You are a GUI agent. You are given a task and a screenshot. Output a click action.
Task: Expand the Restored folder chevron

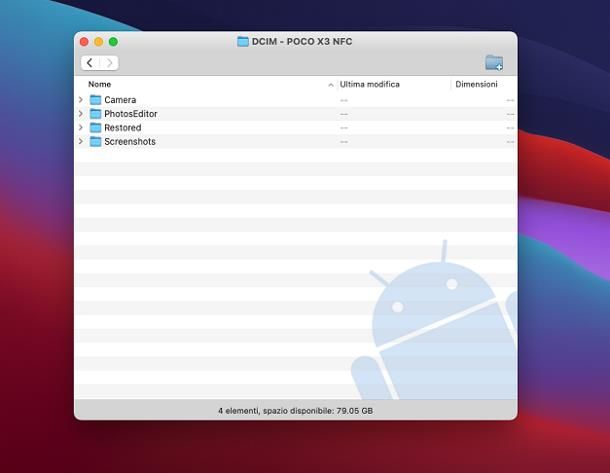tap(81, 128)
